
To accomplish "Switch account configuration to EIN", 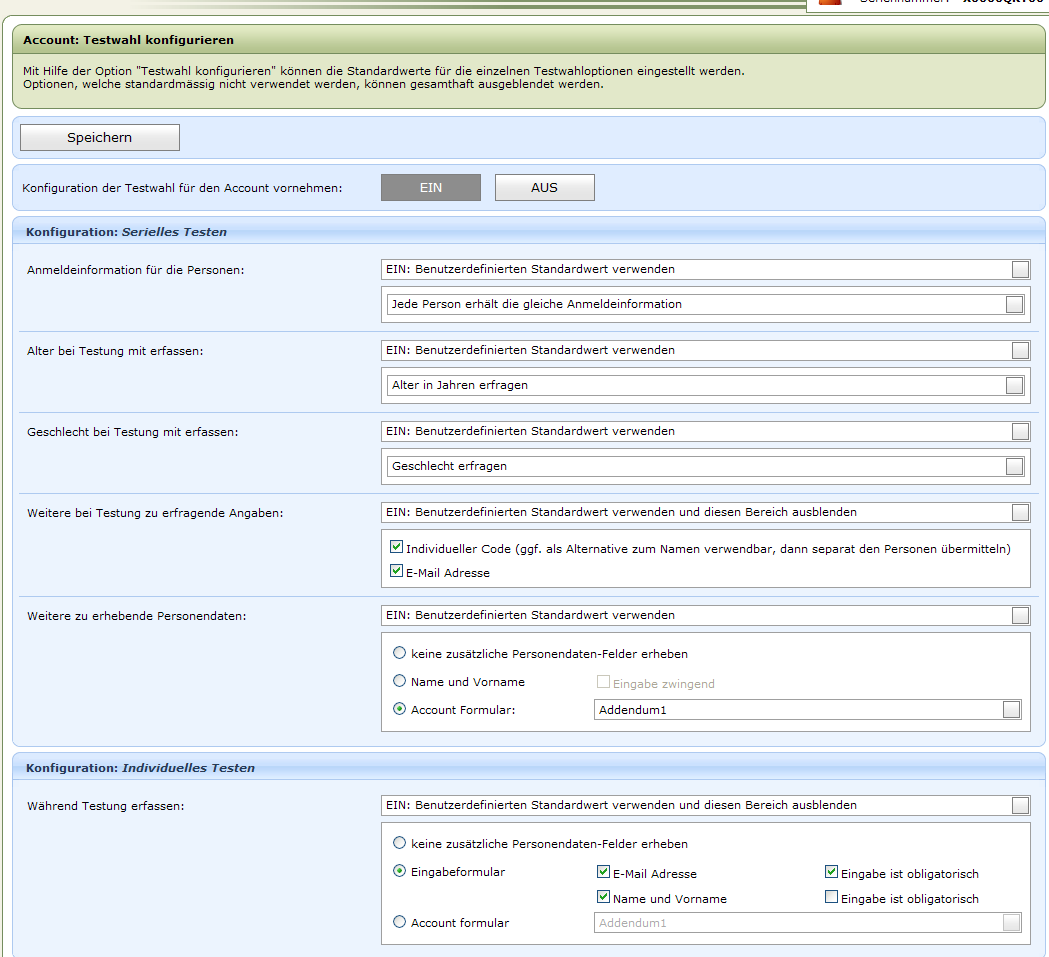I will (x=430, y=188).
